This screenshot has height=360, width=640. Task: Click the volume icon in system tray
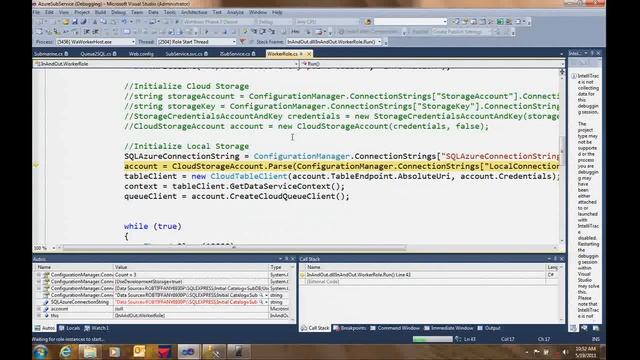[x=565, y=352]
